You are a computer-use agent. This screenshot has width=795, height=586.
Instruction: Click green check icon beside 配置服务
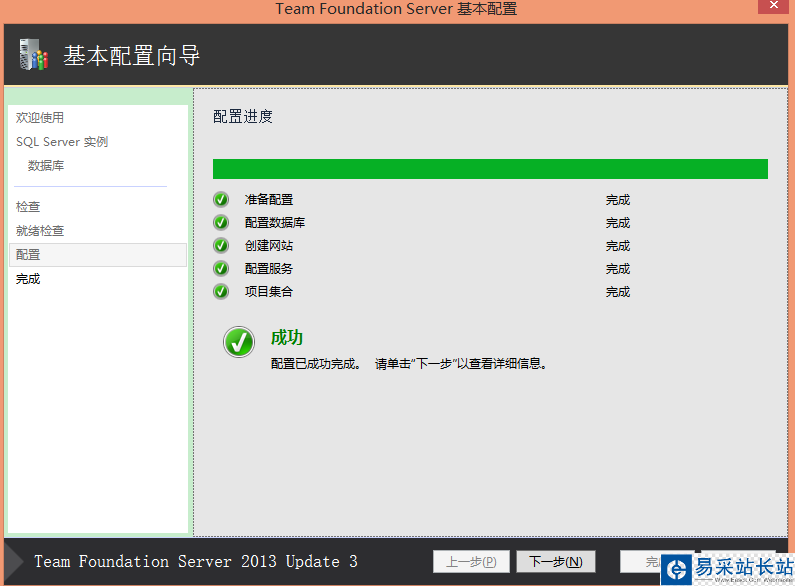click(221, 269)
